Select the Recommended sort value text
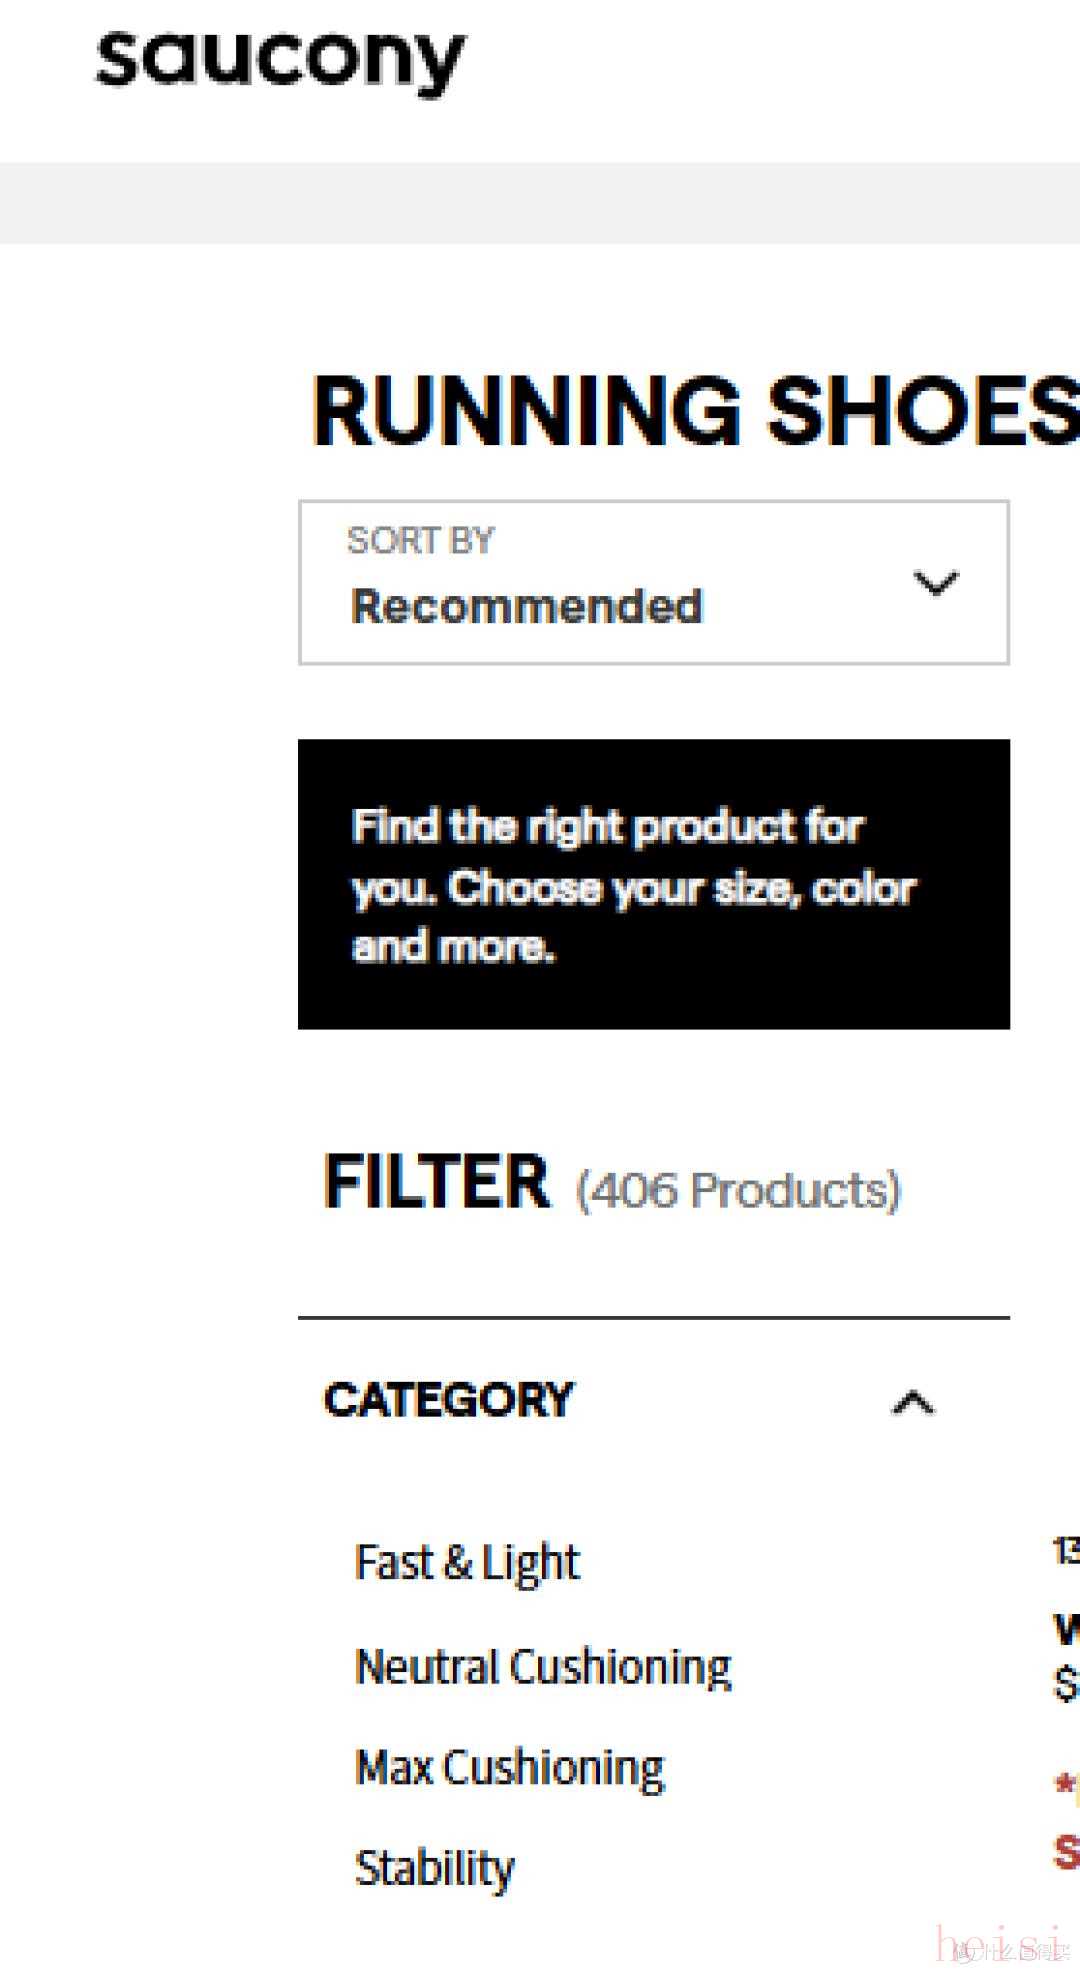Image resolution: width=1080 pixels, height=1974 pixels. pos(527,606)
